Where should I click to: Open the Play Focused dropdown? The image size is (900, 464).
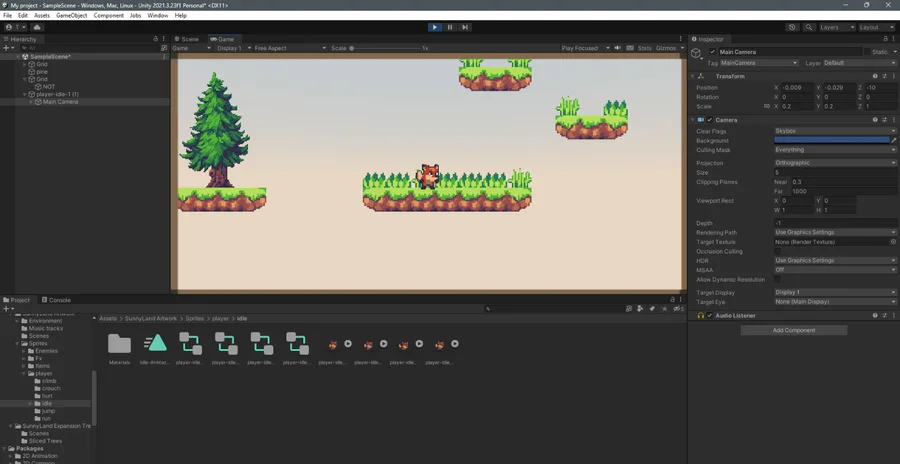point(584,48)
